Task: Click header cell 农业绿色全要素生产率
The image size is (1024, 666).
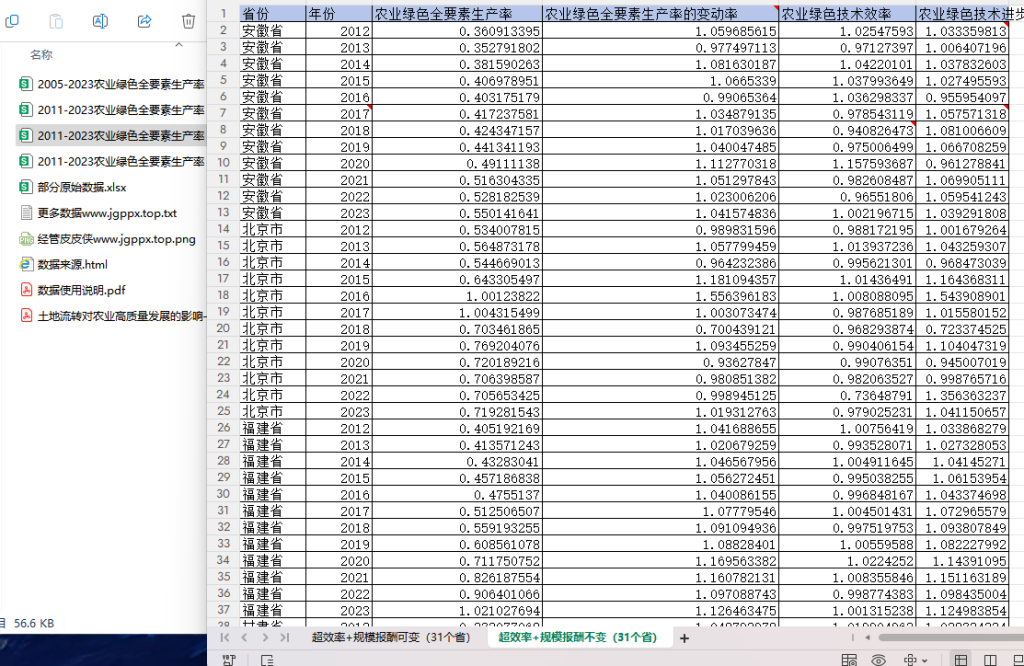Action: coord(457,14)
